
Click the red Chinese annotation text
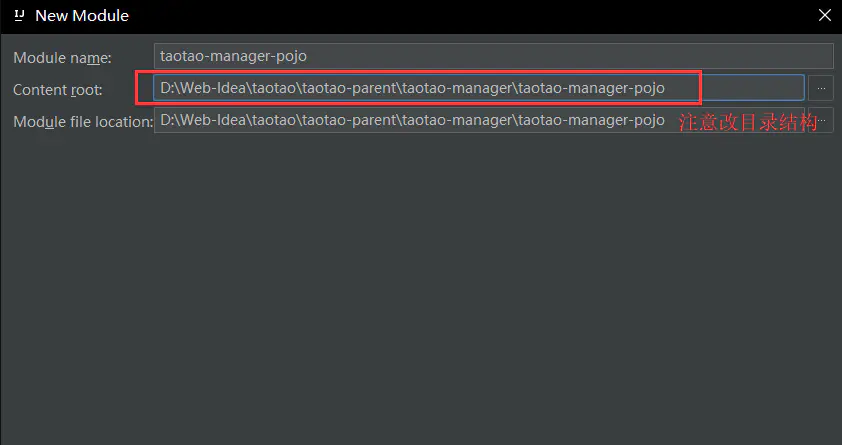coord(749,123)
